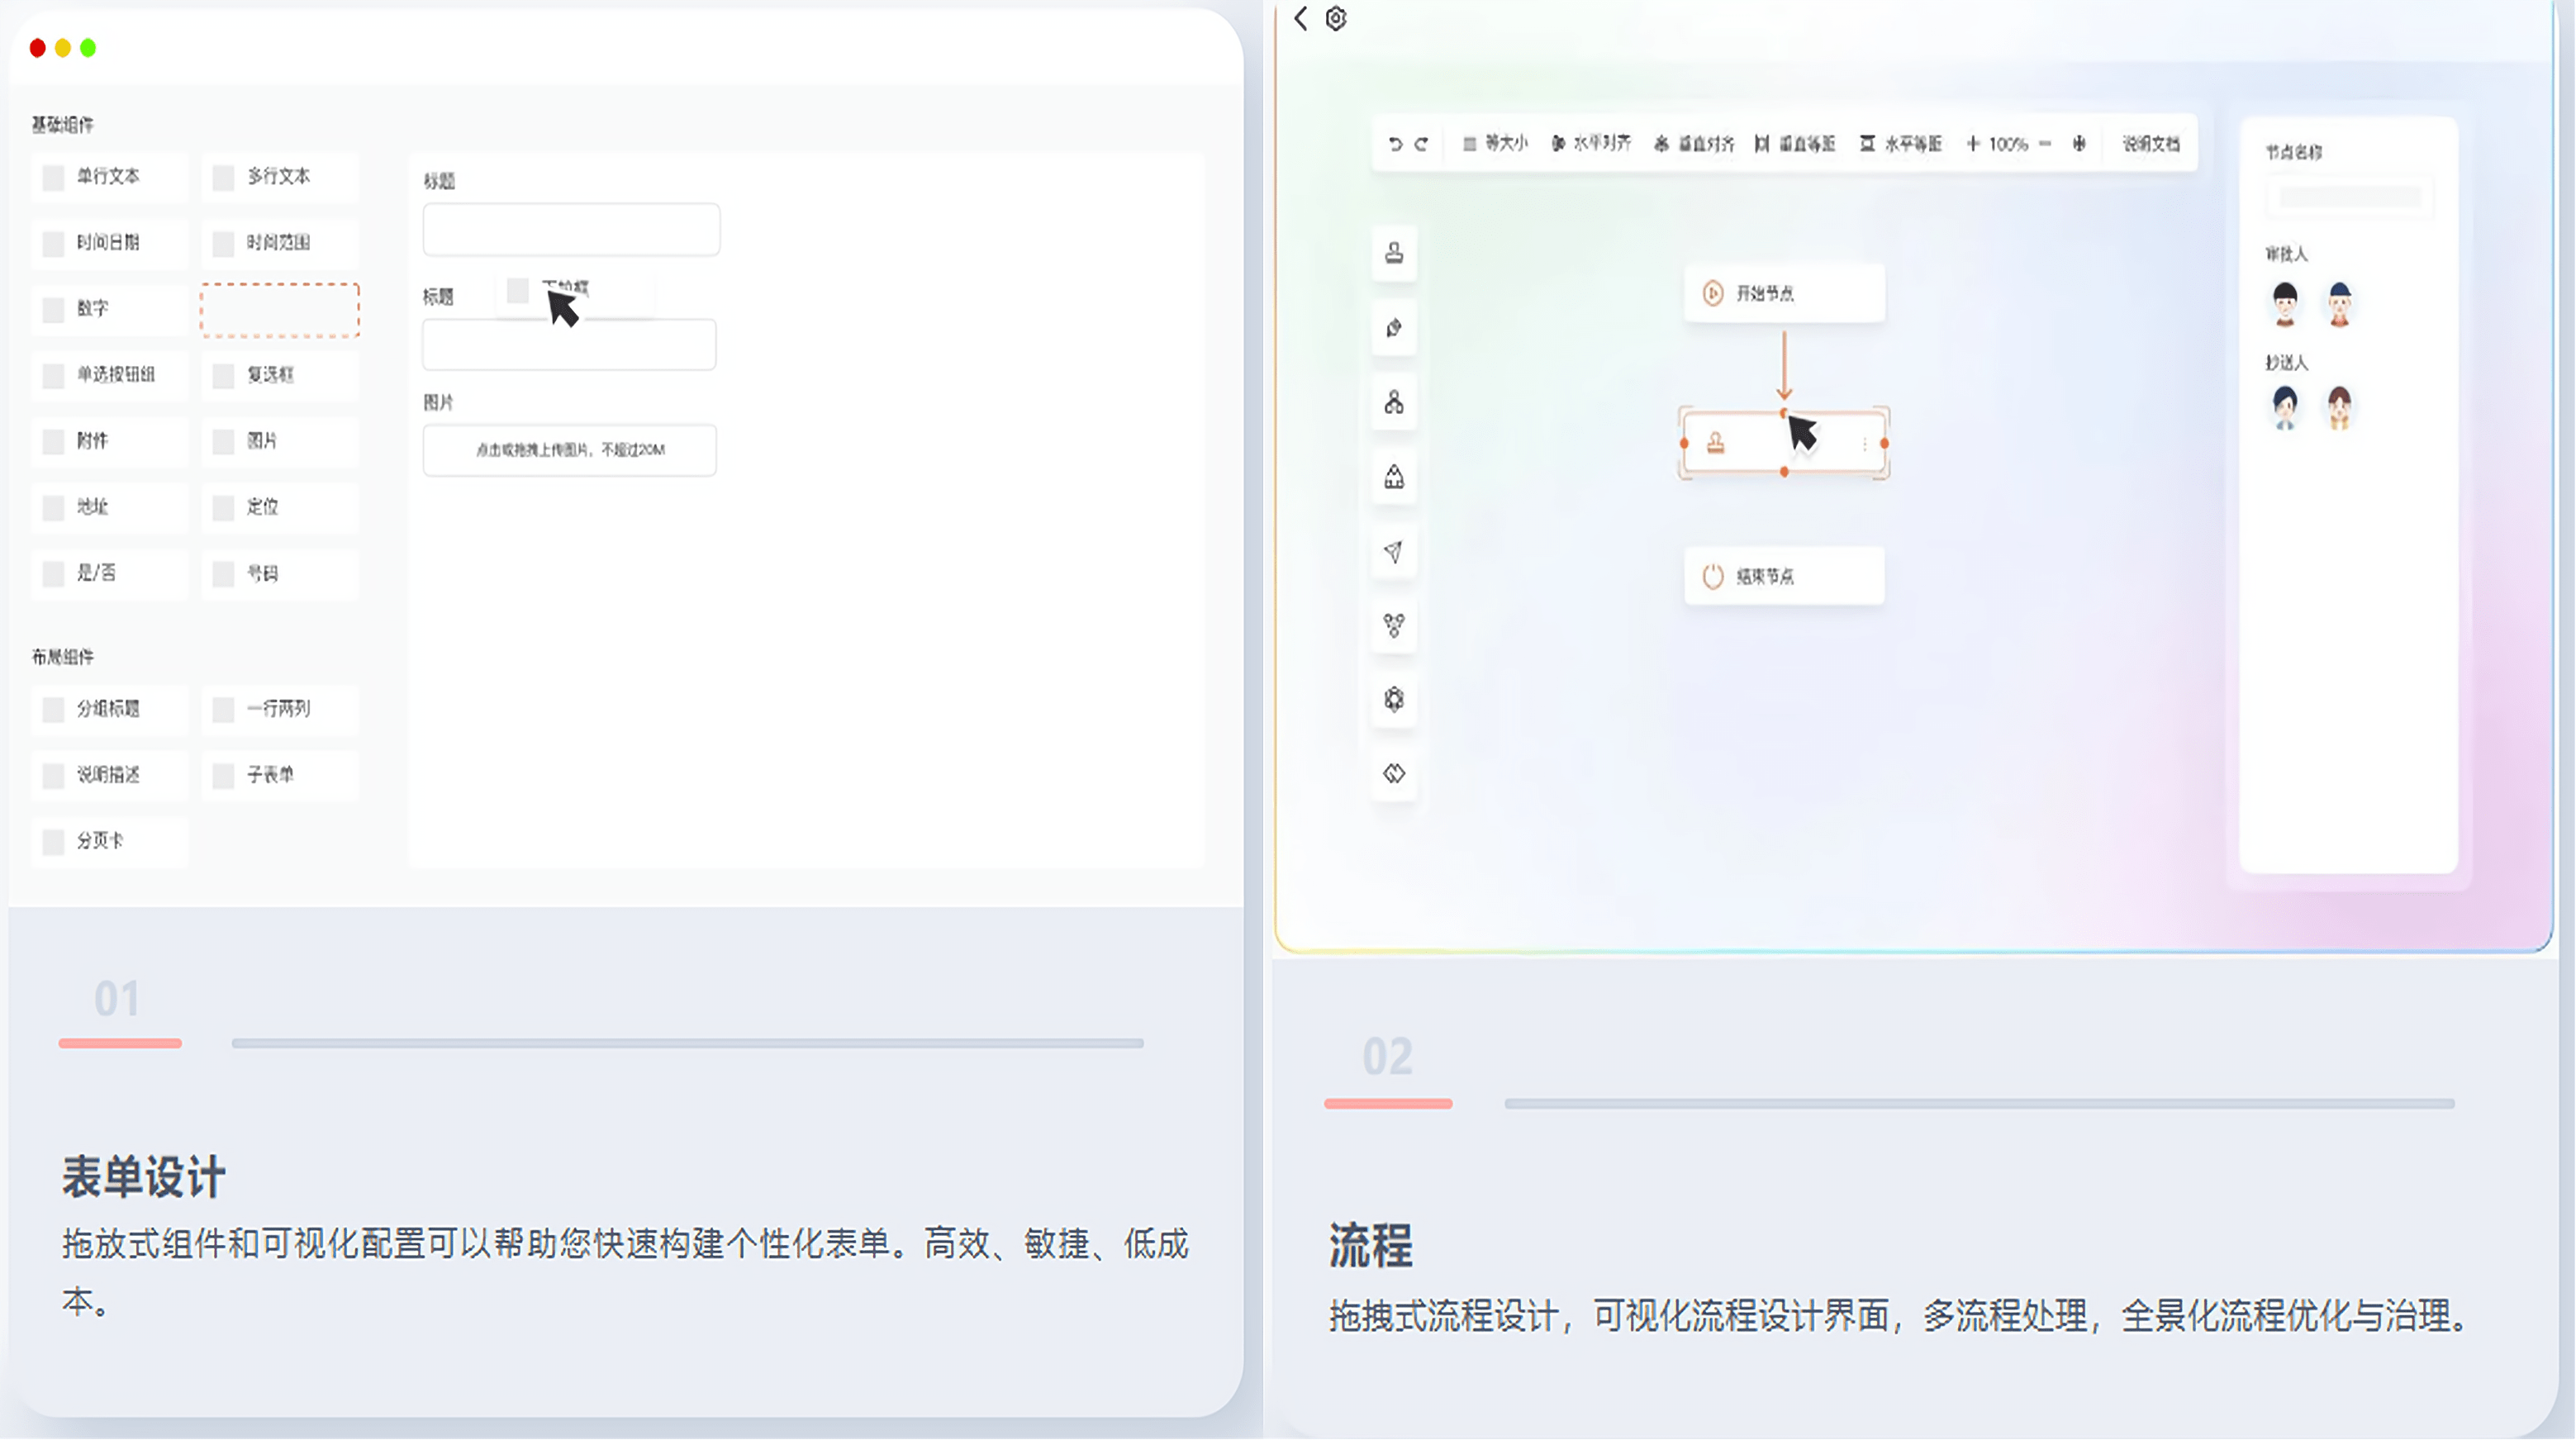Click the redo icon in the flow toolbar
This screenshot has height=1440, width=2576.
(1423, 143)
